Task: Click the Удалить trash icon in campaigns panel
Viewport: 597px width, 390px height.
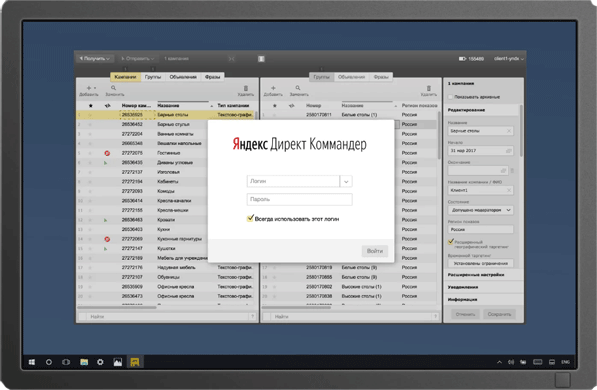Action: pos(246,88)
